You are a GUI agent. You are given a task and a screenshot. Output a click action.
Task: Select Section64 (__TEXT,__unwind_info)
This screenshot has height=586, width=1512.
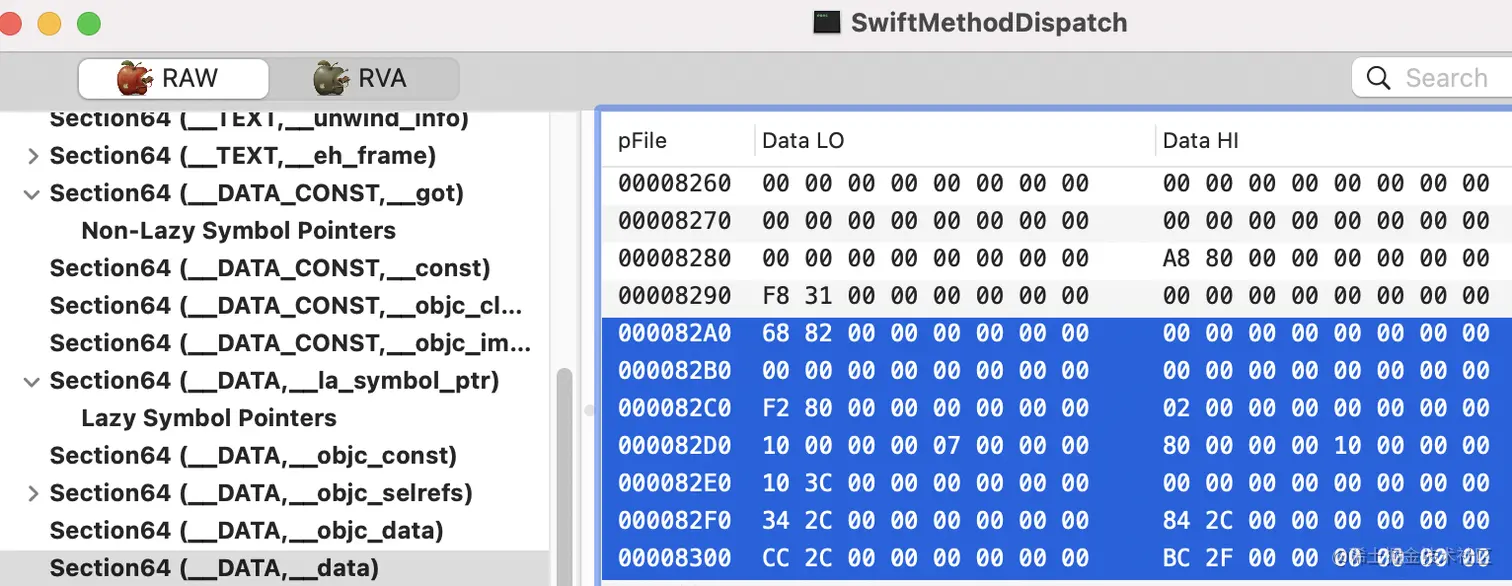point(259,119)
